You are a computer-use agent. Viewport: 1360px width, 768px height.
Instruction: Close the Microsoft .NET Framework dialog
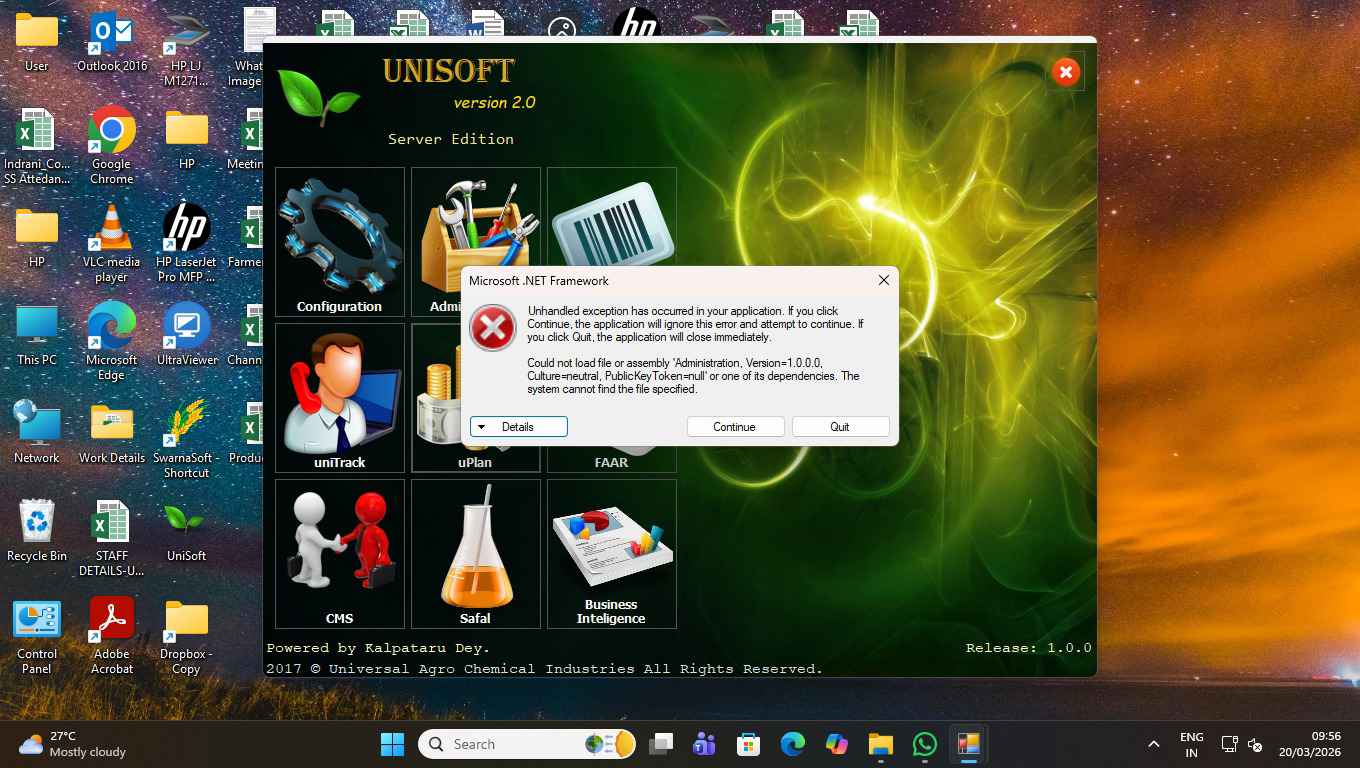tap(883, 281)
